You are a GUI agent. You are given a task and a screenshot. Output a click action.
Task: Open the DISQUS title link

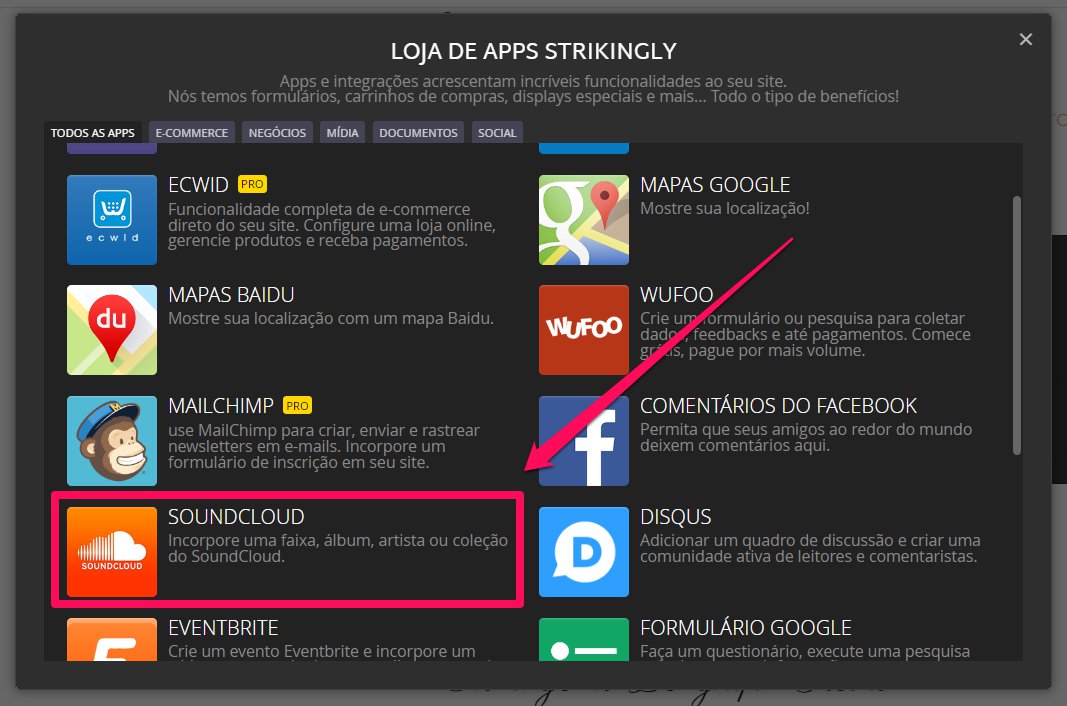[x=676, y=517]
